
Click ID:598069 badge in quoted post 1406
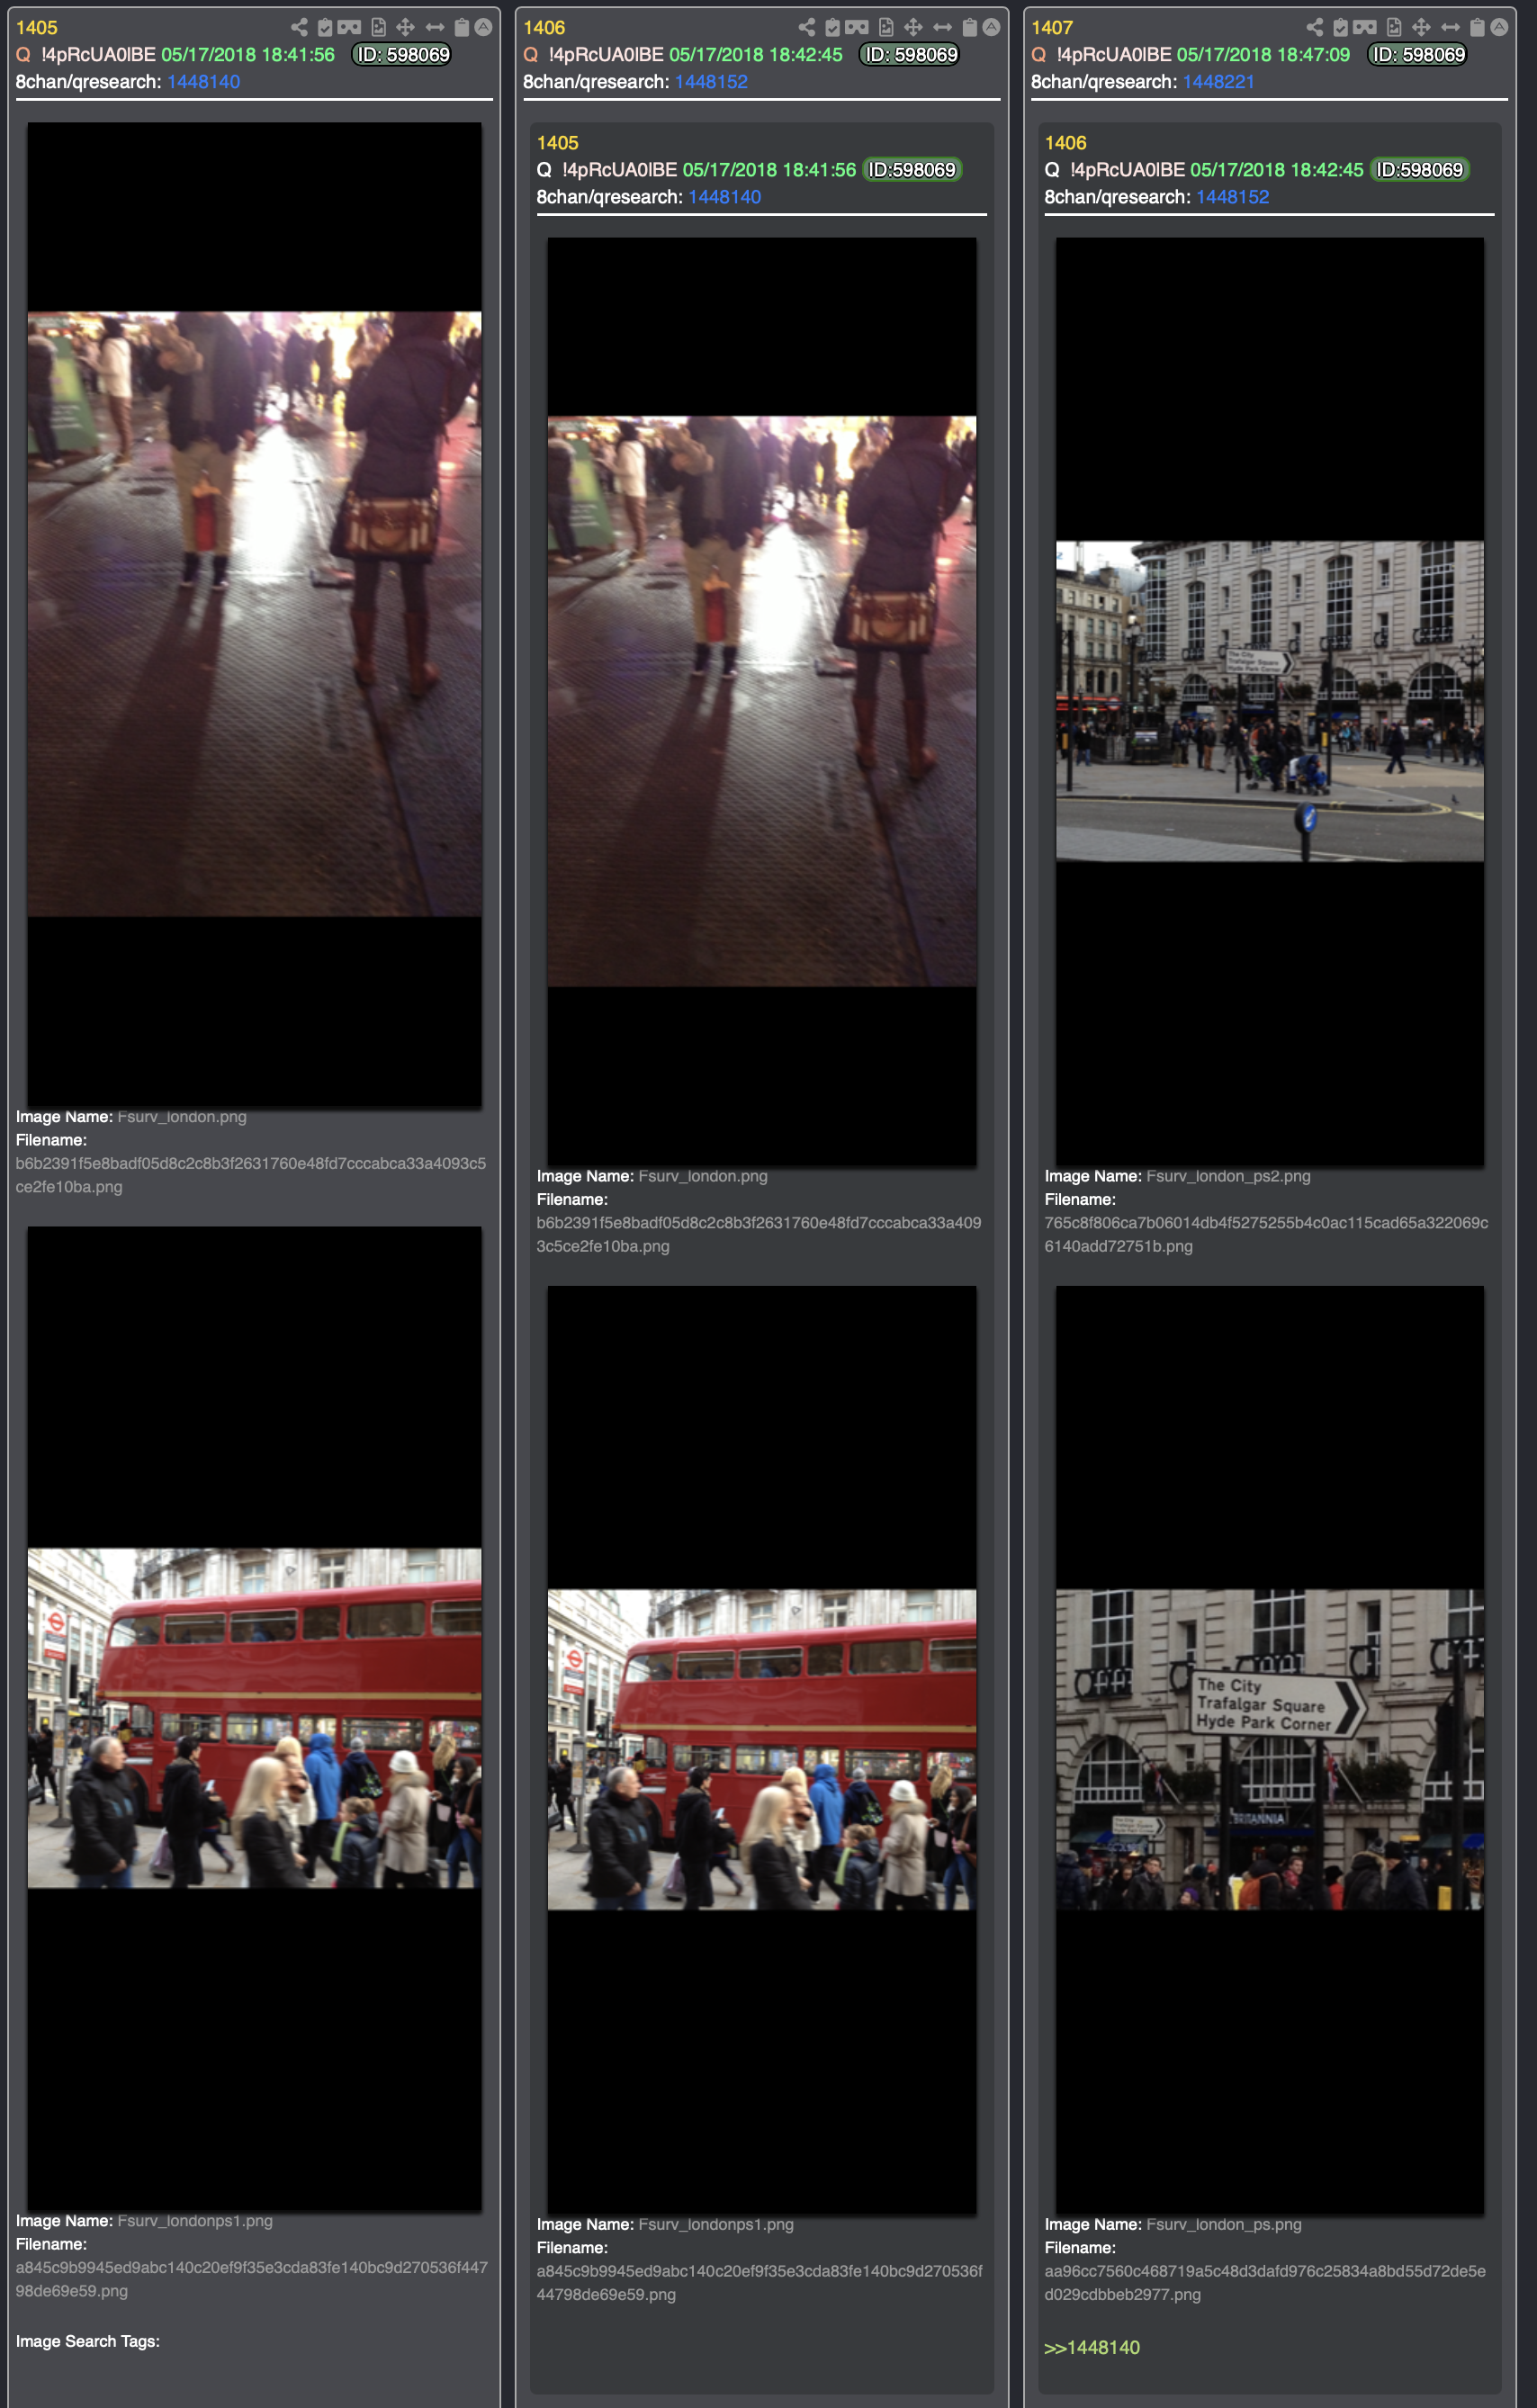(x=1420, y=170)
